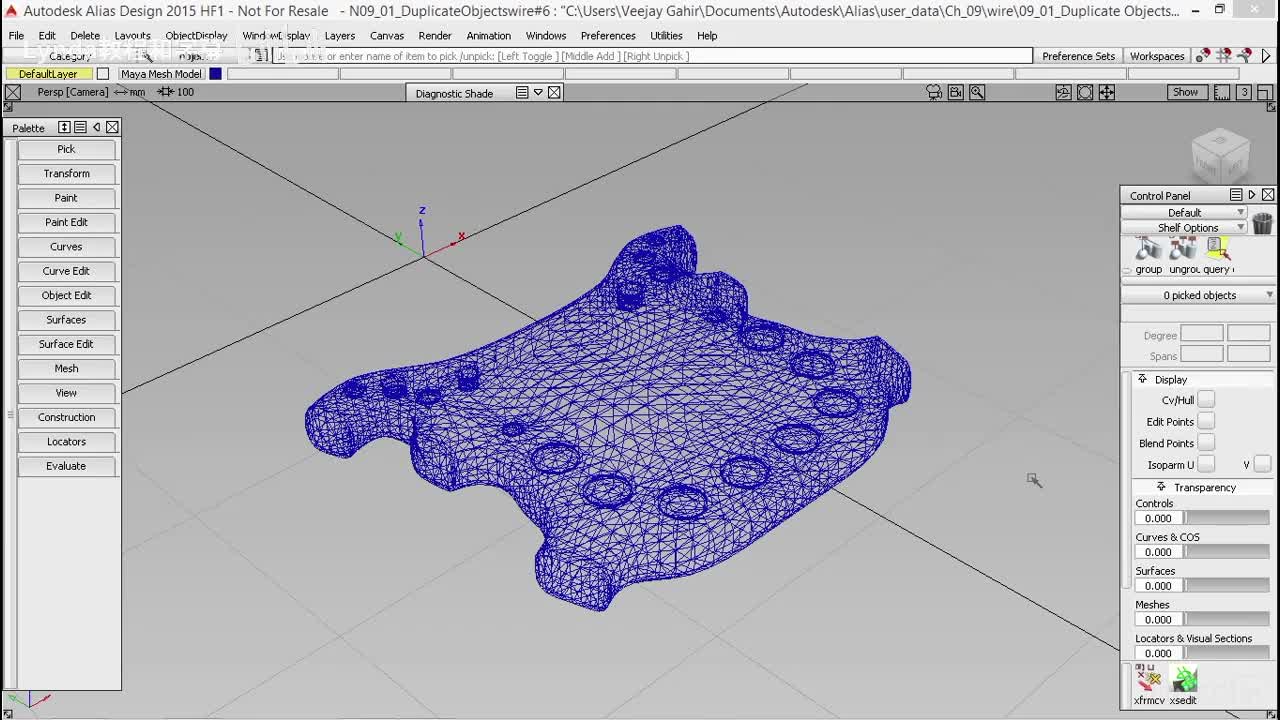Enable the Cv/Hull display checkbox
1280x720 pixels.
pyautogui.click(x=1206, y=400)
